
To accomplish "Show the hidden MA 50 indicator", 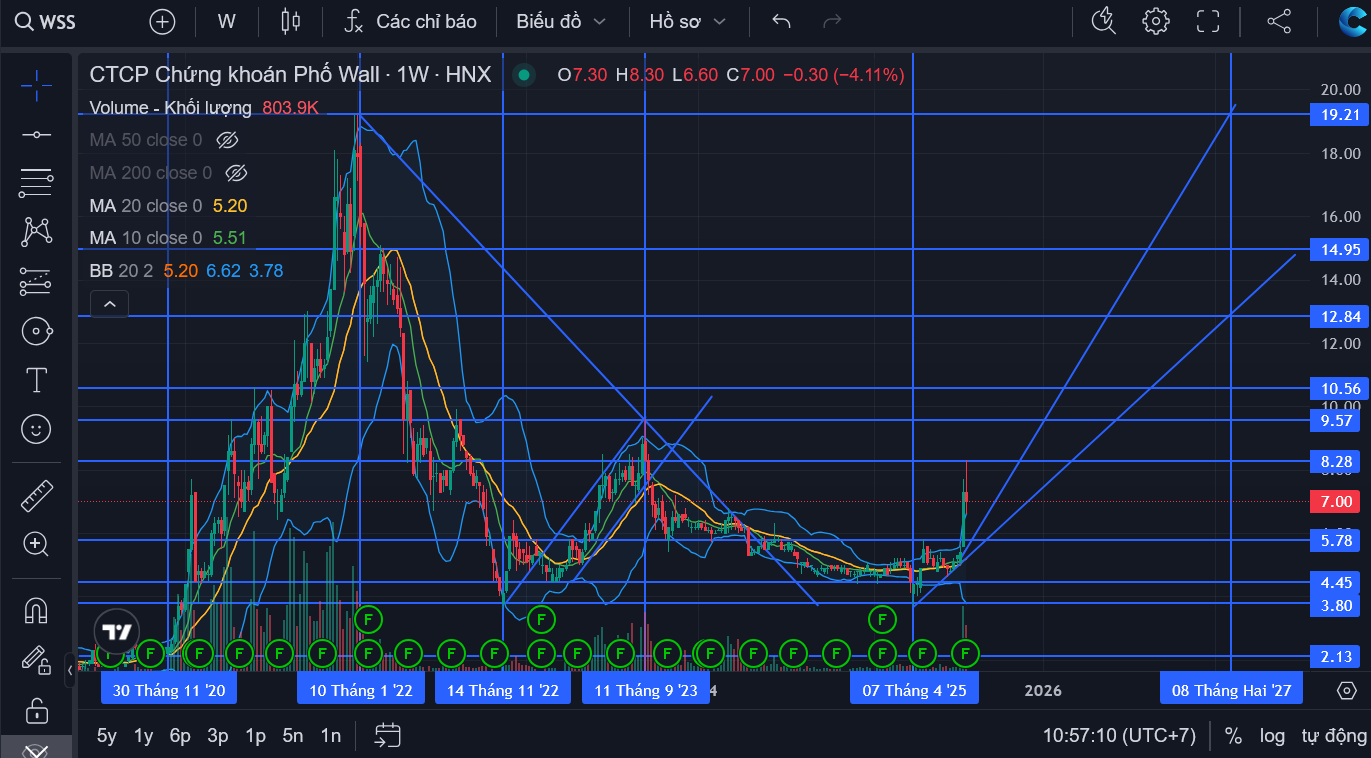I will coord(228,140).
